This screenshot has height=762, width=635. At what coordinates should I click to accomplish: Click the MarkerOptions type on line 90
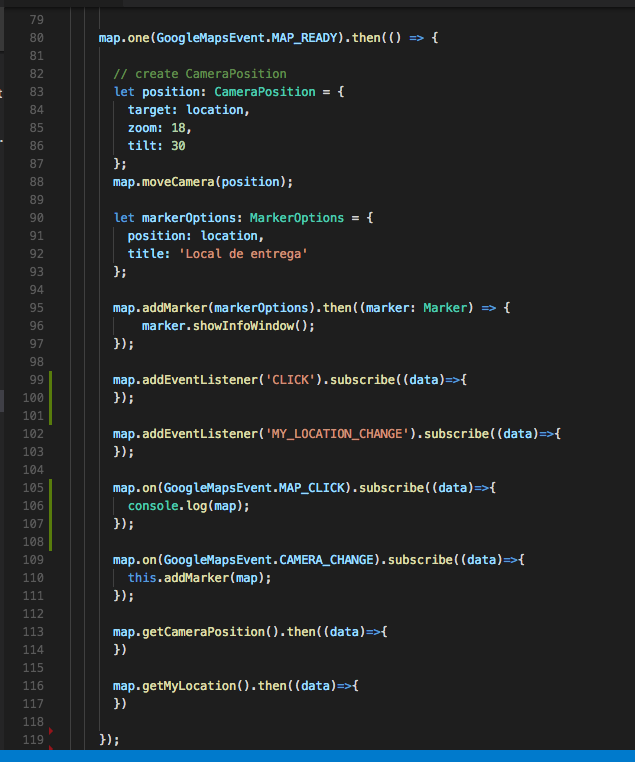coord(297,218)
